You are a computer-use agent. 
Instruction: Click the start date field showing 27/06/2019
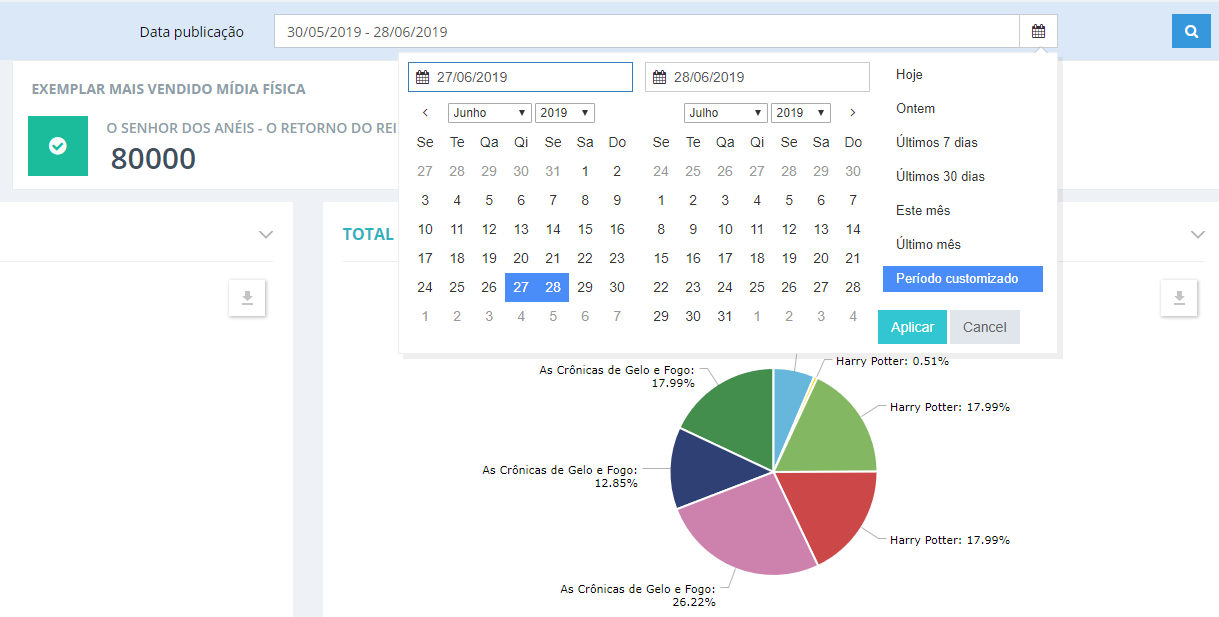(520, 77)
